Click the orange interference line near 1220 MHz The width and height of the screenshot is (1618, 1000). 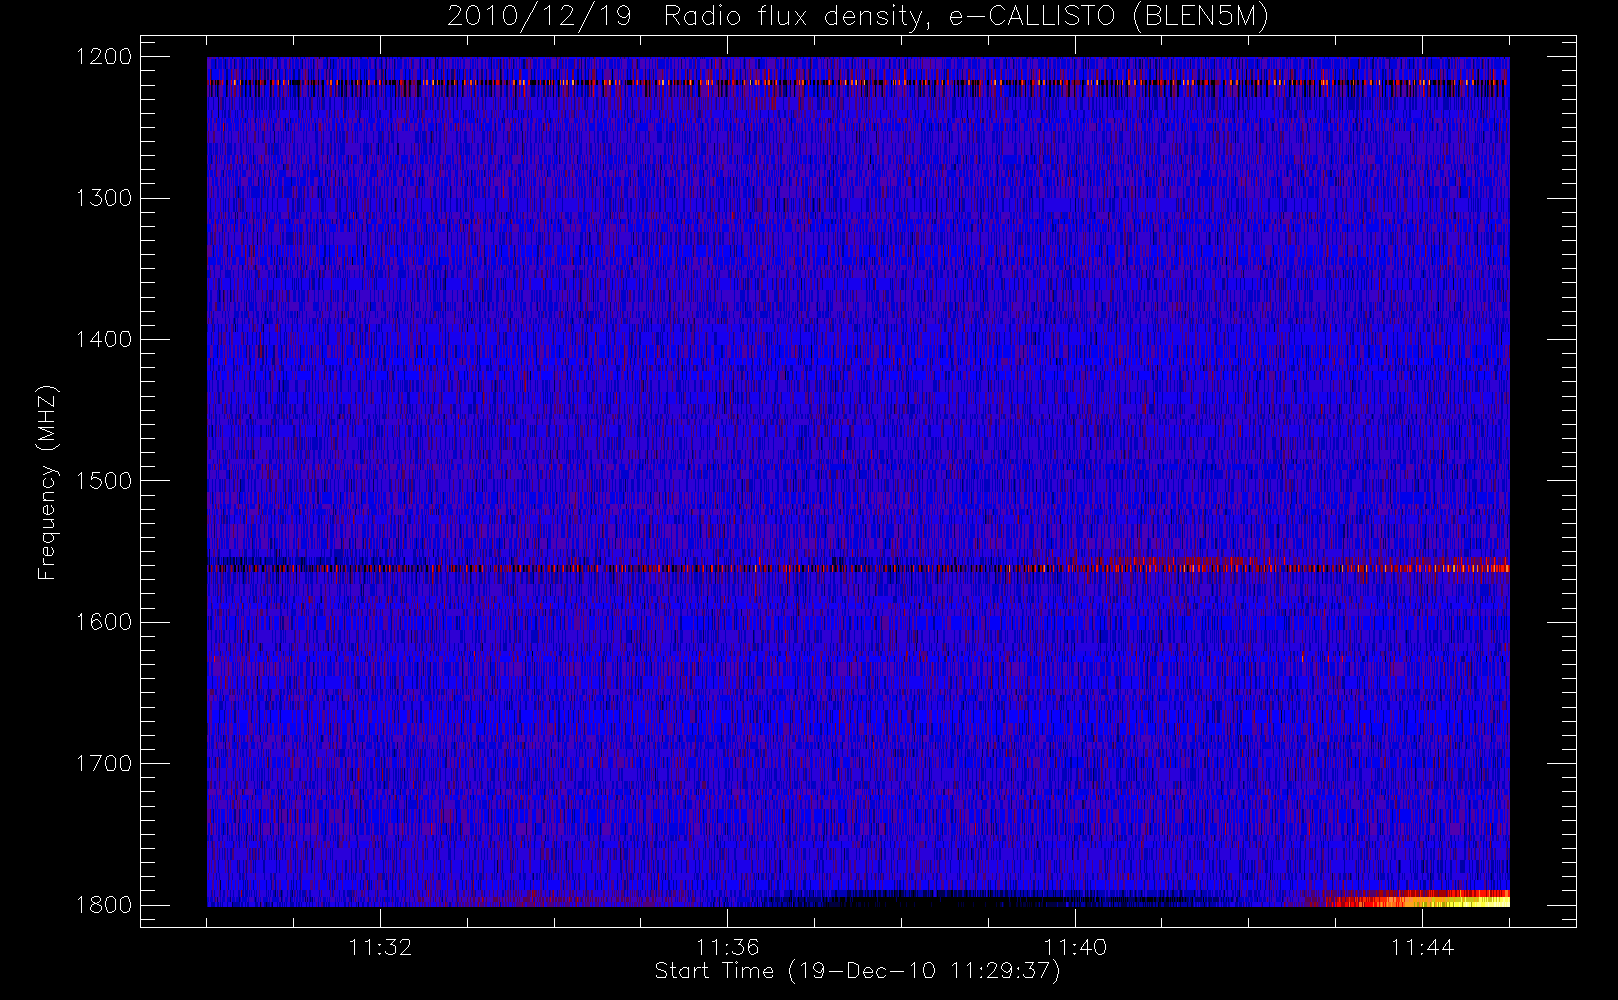[858, 82]
